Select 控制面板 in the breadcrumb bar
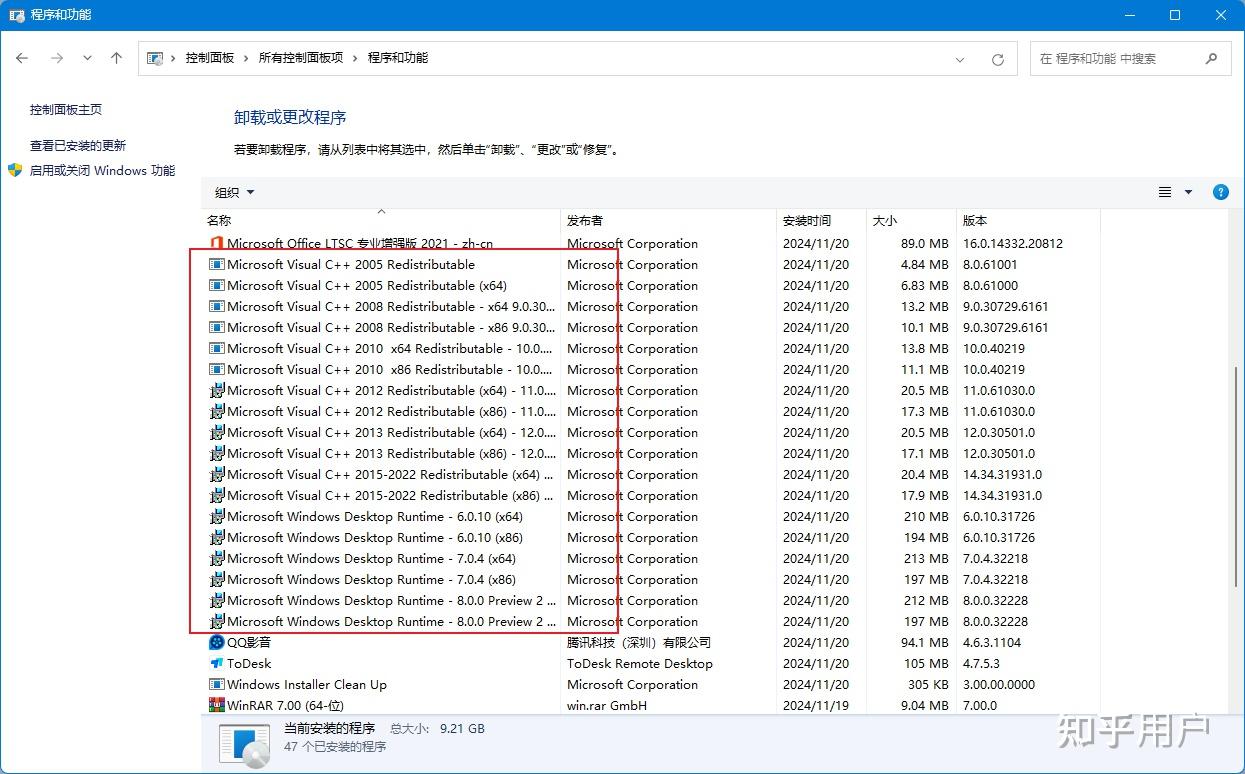The height and width of the screenshot is (774, 1245). coord(208,58)
